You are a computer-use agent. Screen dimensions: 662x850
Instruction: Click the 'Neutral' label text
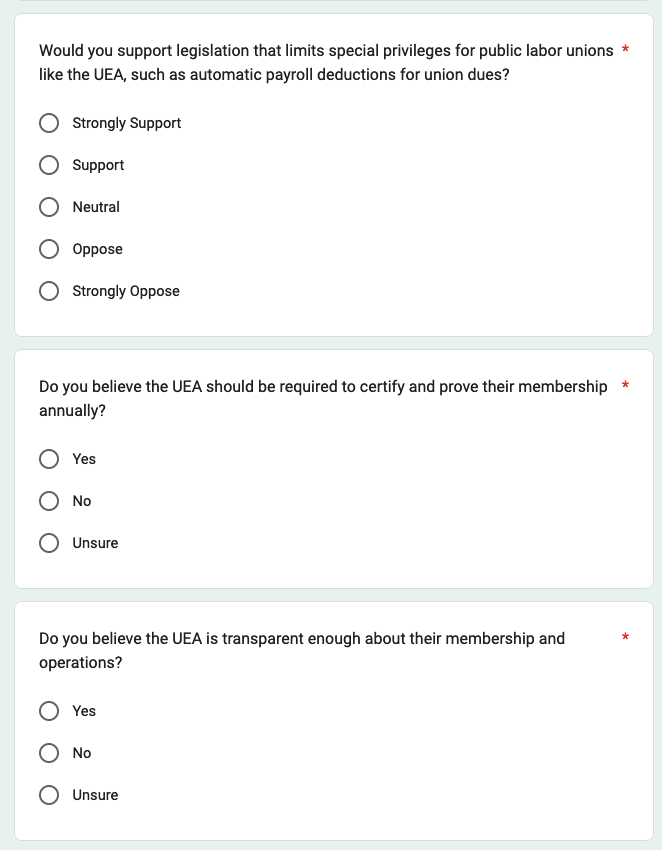(96, 207)
